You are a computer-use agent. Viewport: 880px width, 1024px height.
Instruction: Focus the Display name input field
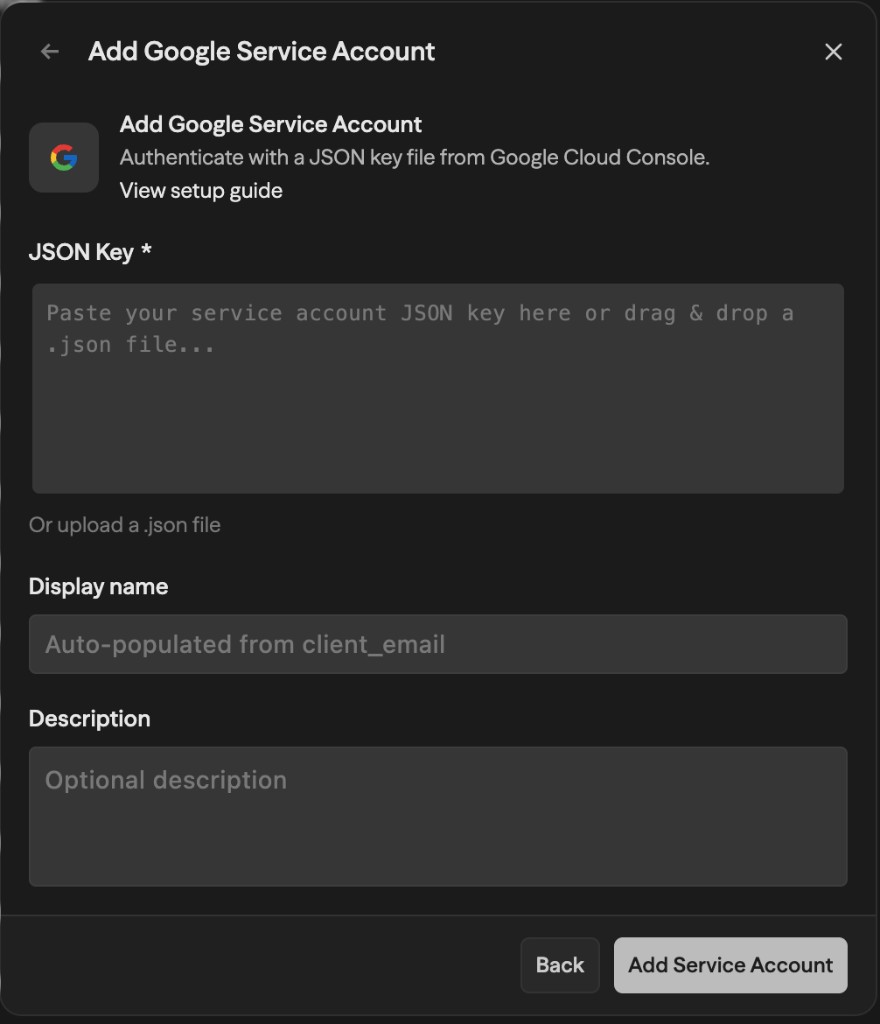coord(438,644)
